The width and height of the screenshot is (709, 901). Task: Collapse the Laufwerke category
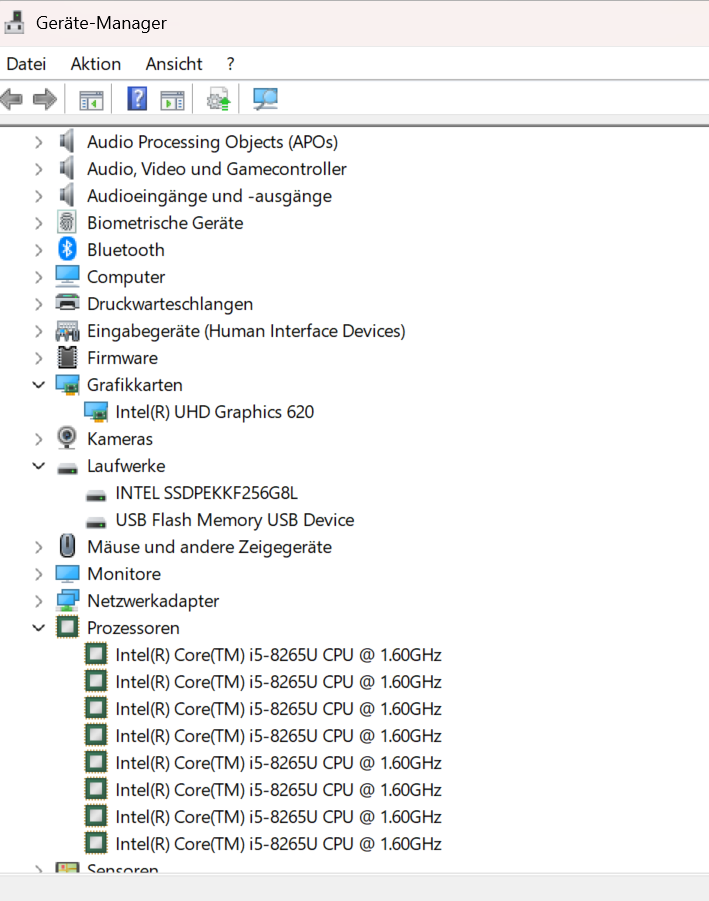tap(38, 466)
